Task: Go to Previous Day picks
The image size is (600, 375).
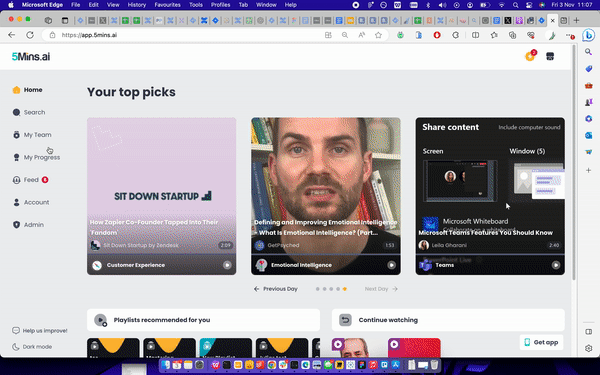Action: point(276,289)
